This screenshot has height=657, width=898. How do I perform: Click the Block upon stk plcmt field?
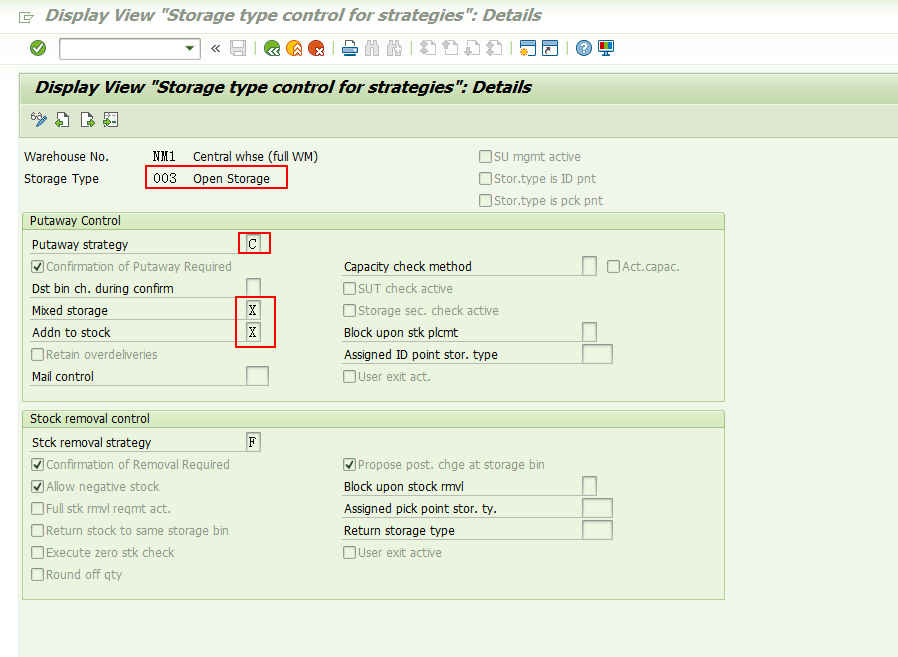(589, 332)
